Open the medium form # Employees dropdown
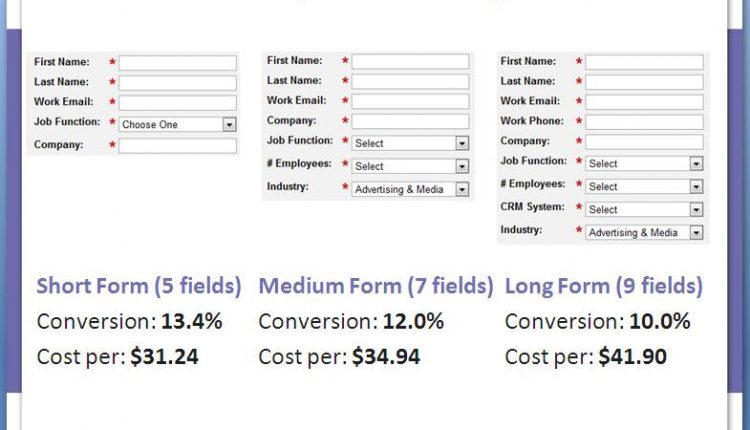The height and width of the screenshot is (430, 750). (x=410, y=166)
